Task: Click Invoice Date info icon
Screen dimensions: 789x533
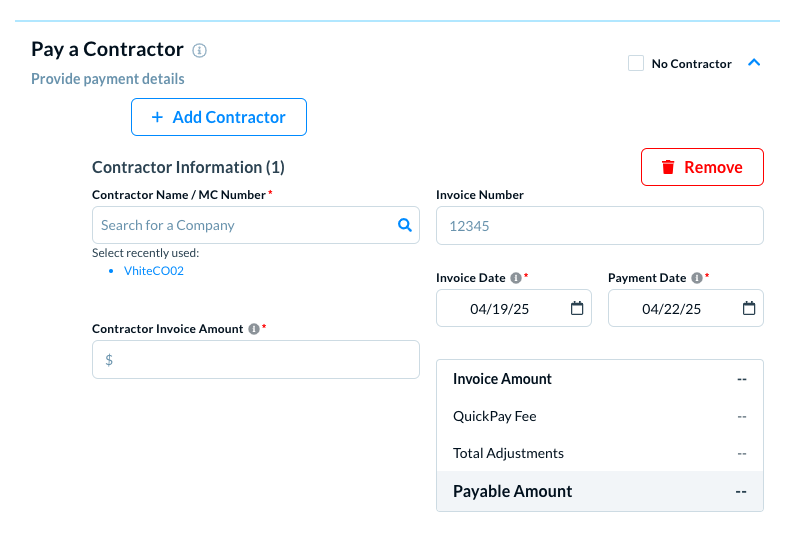Action: tap(515, 278)
